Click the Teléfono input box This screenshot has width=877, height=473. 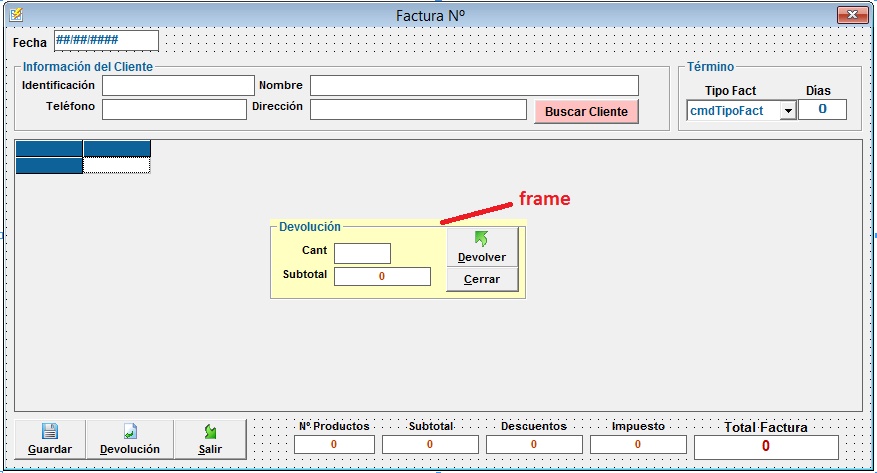(173, 109)
